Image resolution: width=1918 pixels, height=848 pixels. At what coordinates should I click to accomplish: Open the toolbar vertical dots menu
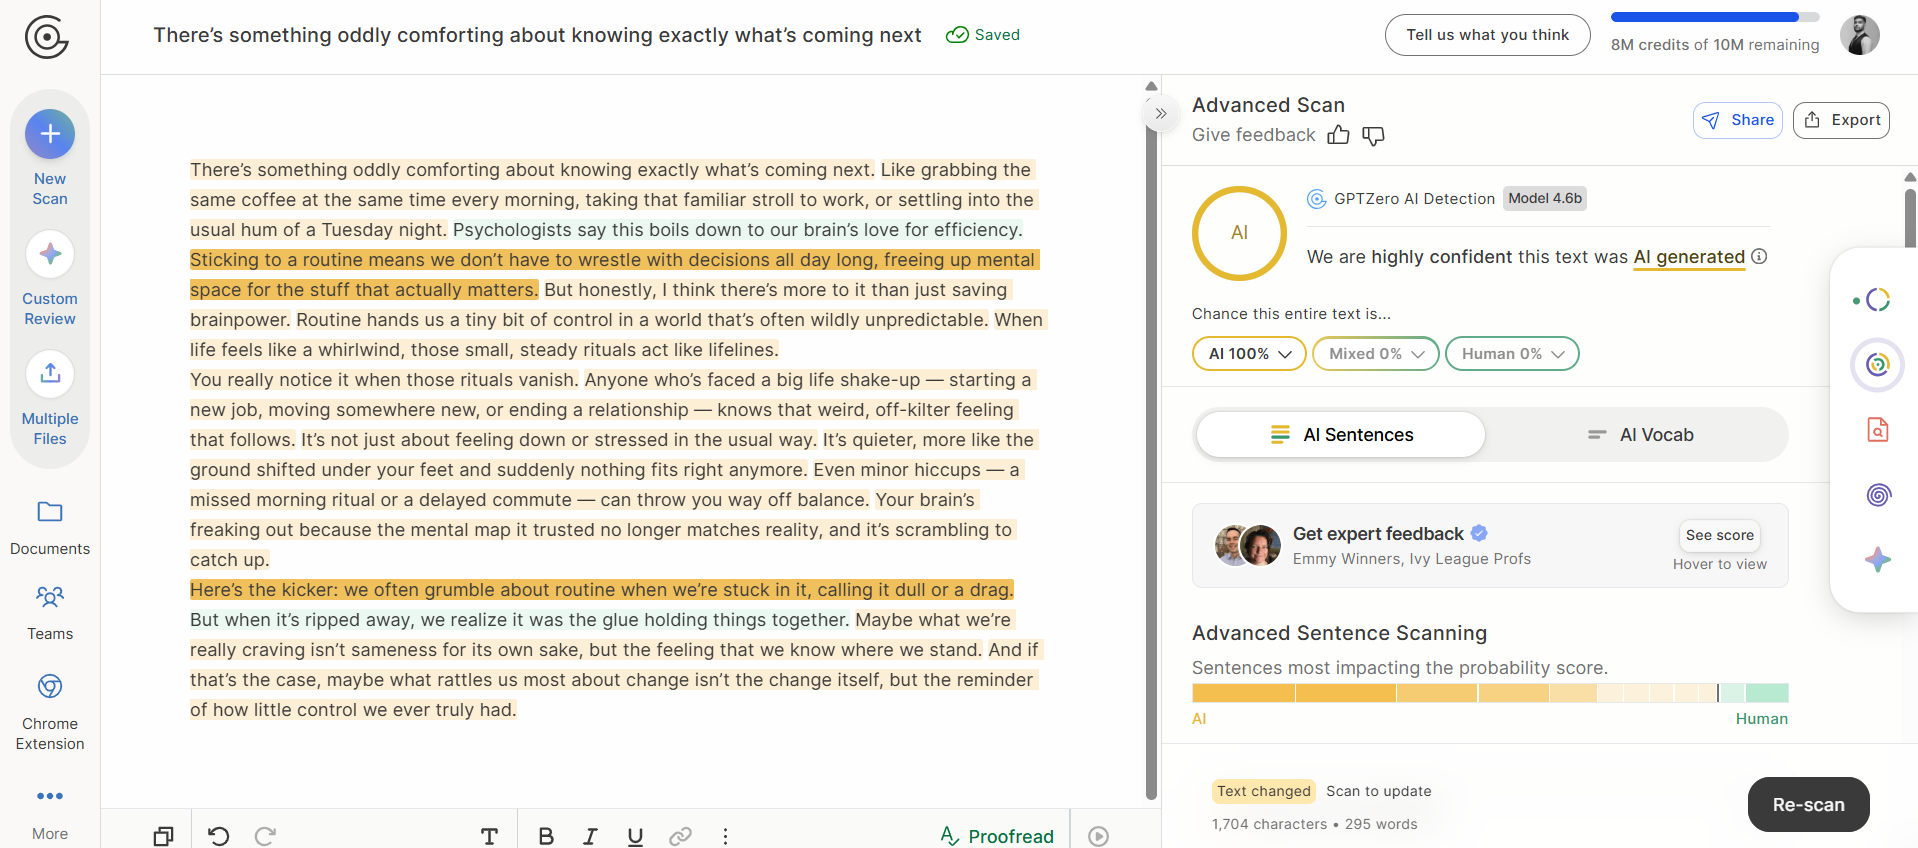pos(725,836)
